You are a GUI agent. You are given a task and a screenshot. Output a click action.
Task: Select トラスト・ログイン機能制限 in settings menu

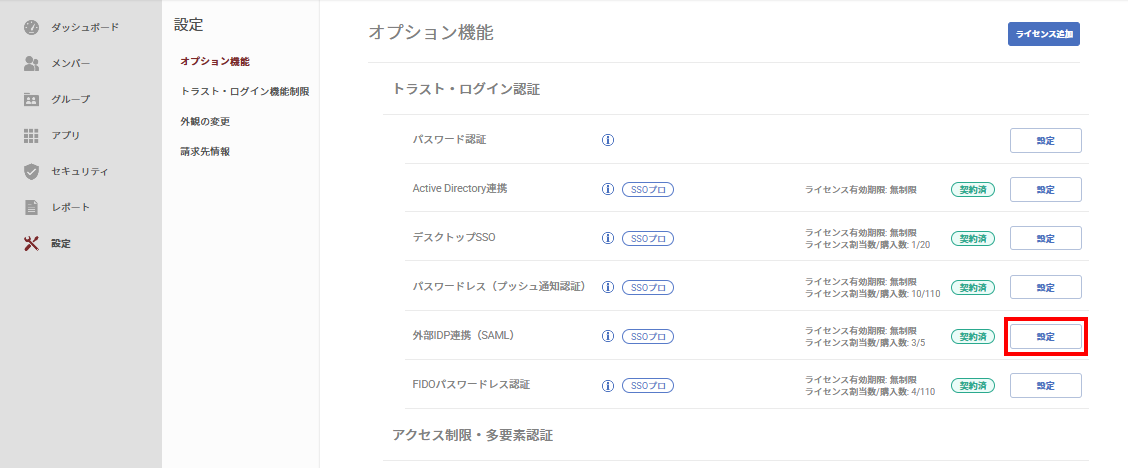pyautogui.click(x=245, y=91)
